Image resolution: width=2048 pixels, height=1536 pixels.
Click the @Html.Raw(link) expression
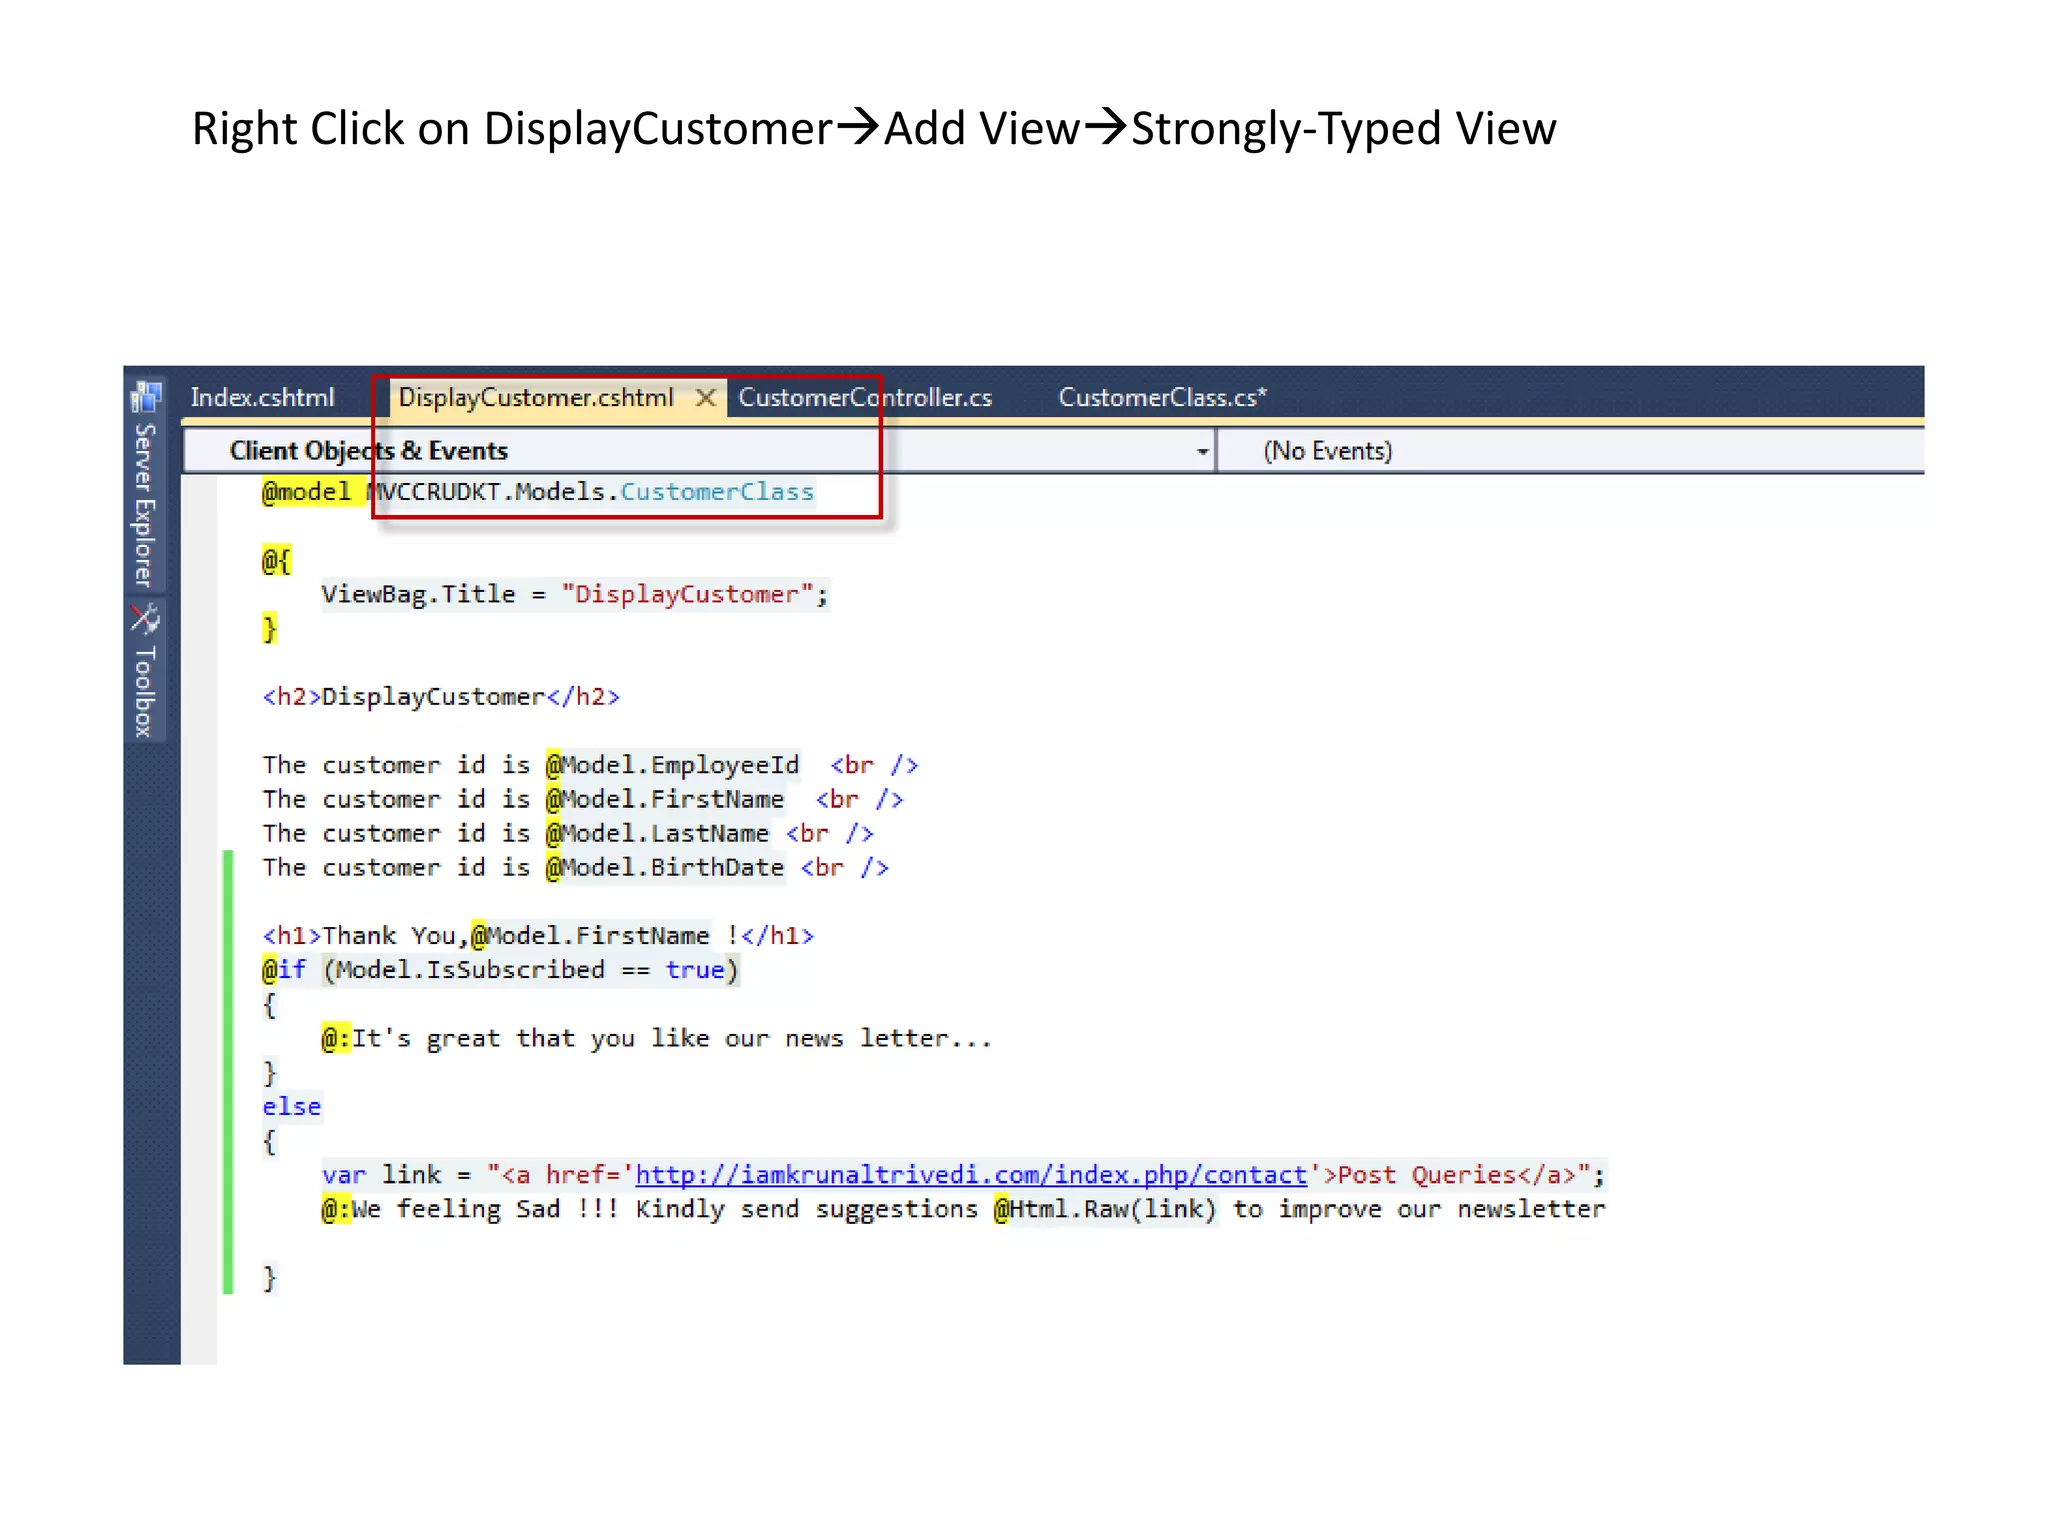(x=1104, y=1210)
